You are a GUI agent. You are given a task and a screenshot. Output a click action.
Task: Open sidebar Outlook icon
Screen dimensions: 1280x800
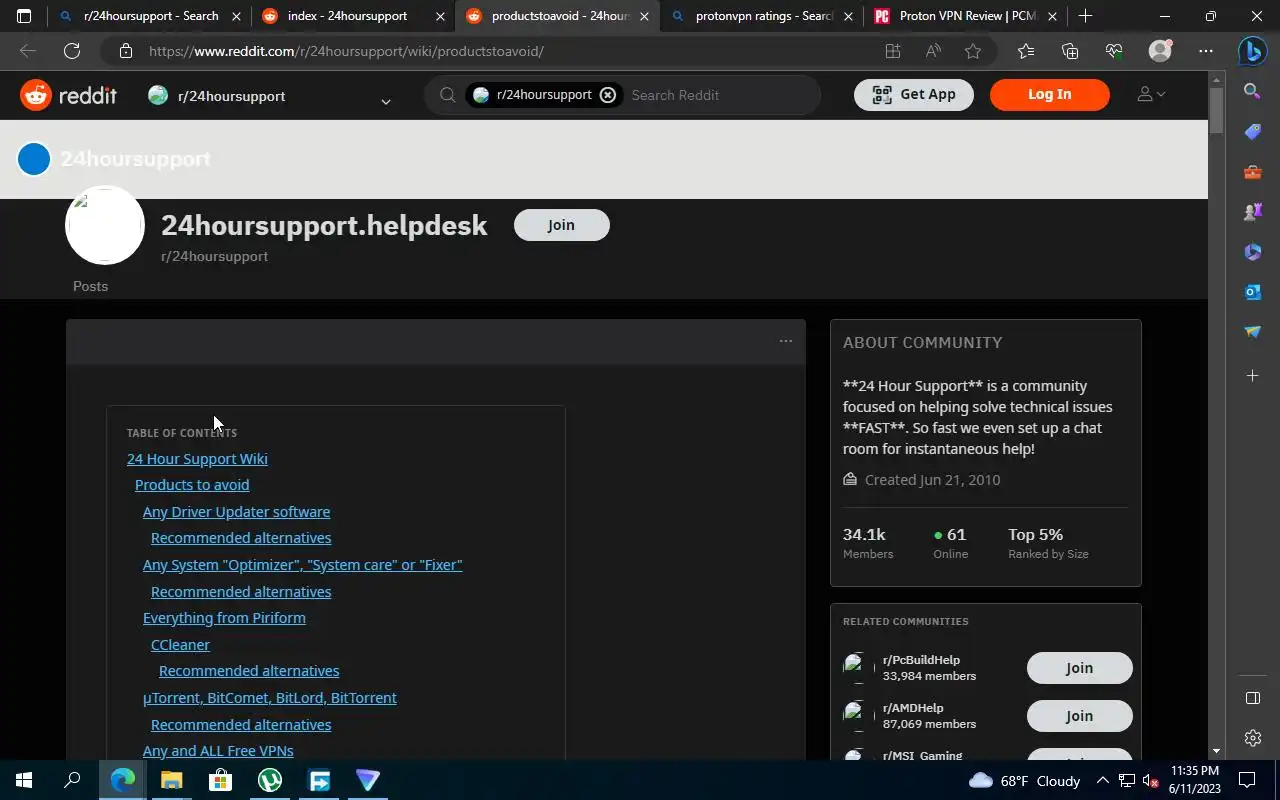pyautogui.click(x=1252, y=292)
